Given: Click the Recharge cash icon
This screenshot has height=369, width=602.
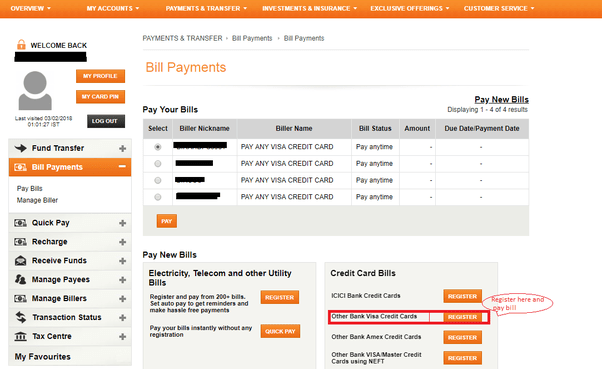Looking at the screenshot, I should [20, 242].
